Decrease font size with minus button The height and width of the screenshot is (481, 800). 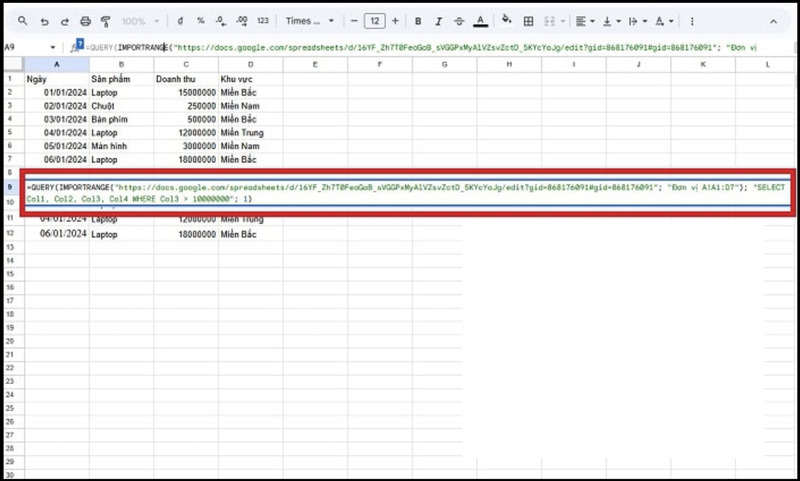(x=354, y=21)
